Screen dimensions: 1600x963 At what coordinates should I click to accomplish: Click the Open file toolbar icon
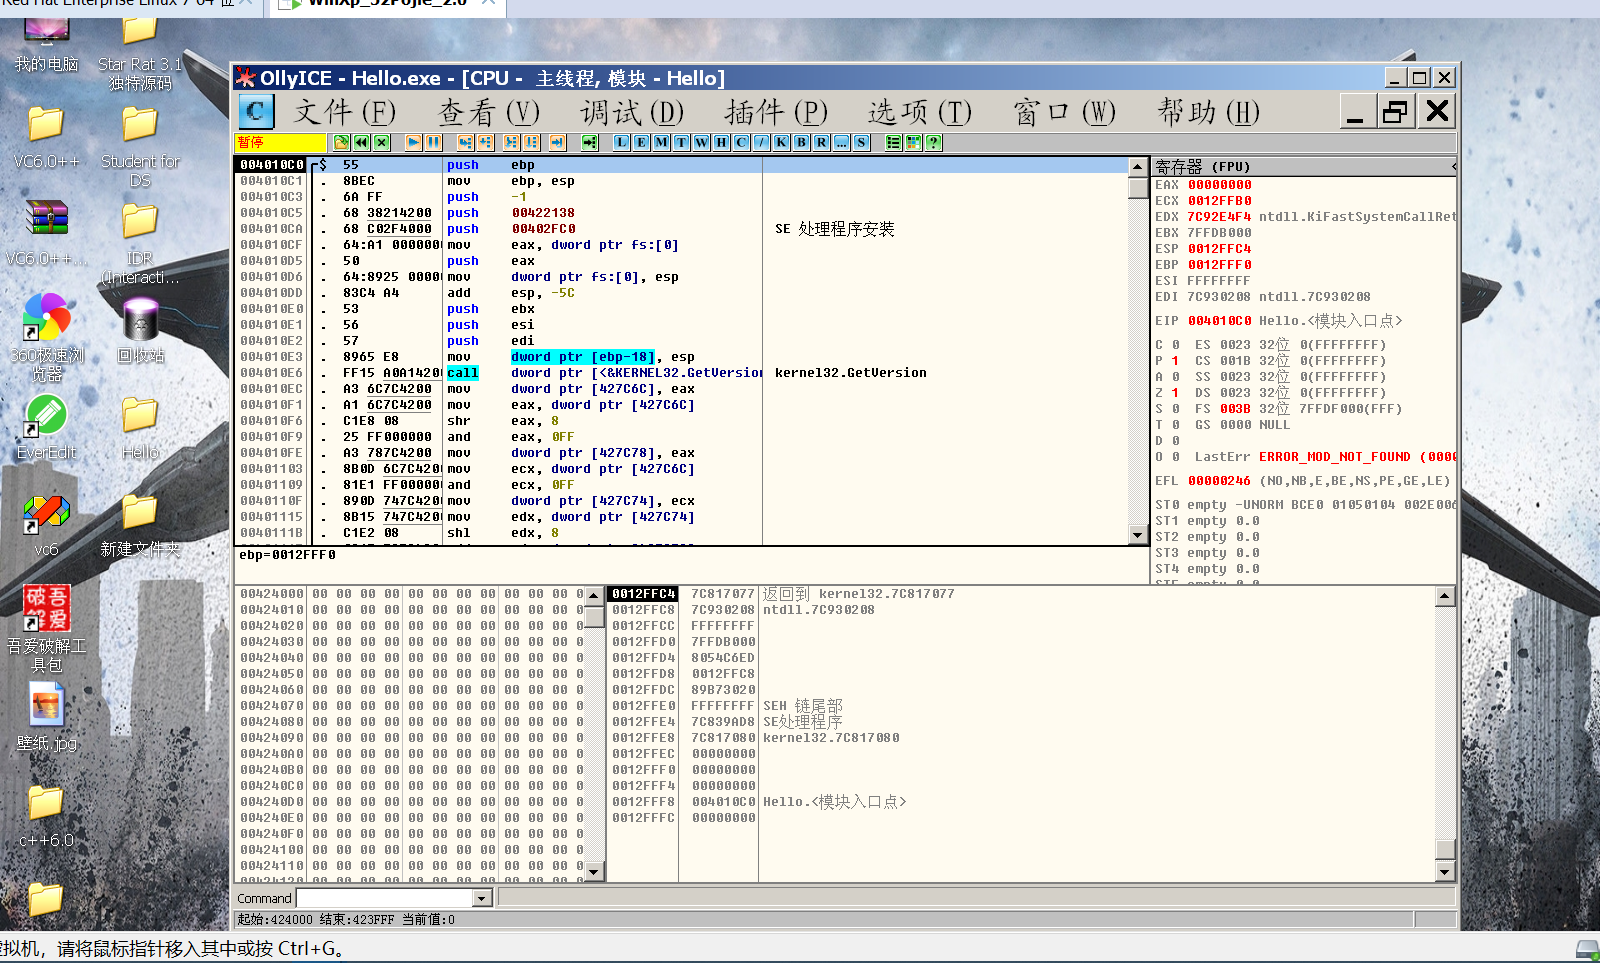(x=342, y=143)
